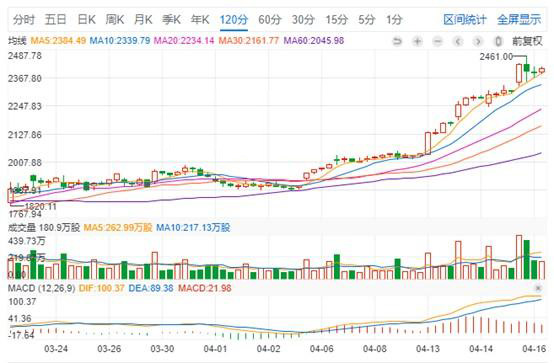
Task: Click the DIF:100.37 value
Action: 102,288
